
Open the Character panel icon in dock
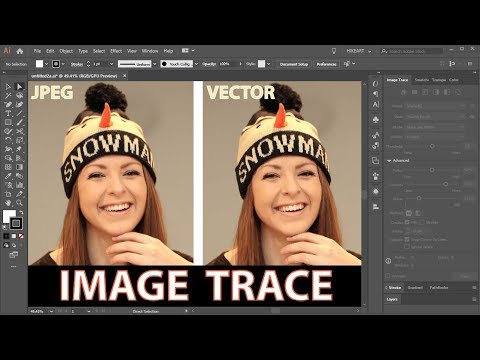pos(376,104)
